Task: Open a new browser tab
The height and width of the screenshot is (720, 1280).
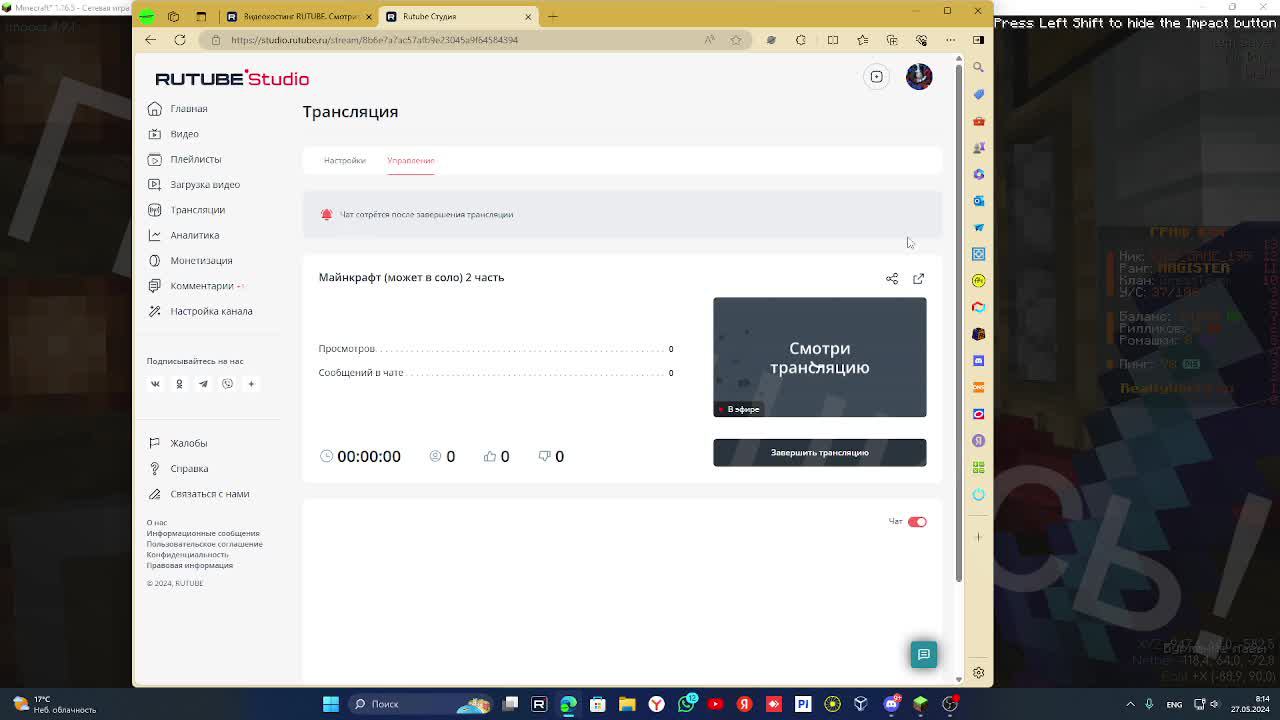Action: 553,16
